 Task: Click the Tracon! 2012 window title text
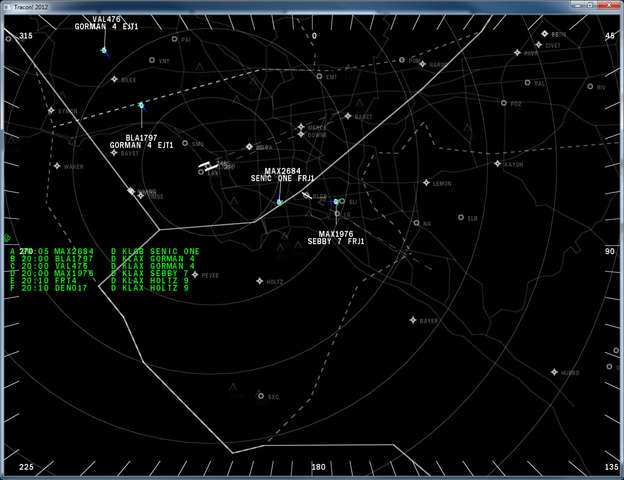coord(31,7)
